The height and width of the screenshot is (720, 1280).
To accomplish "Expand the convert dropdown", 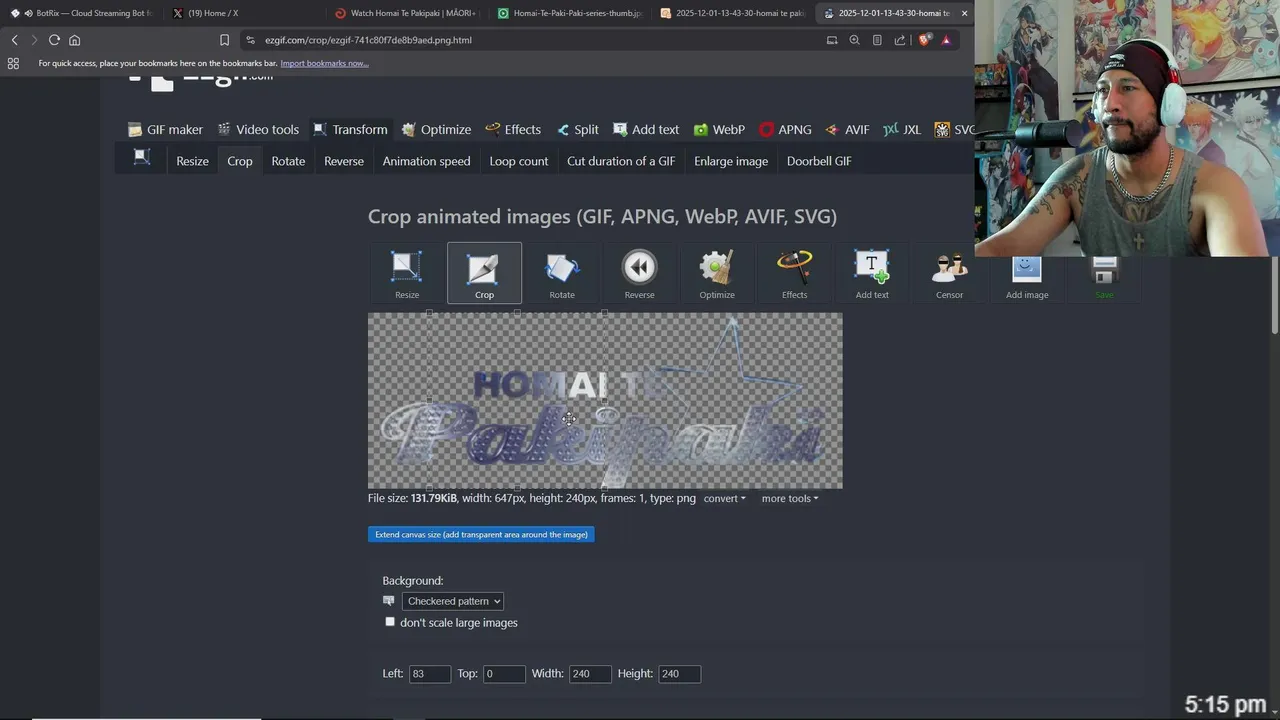I will point(724,498).
